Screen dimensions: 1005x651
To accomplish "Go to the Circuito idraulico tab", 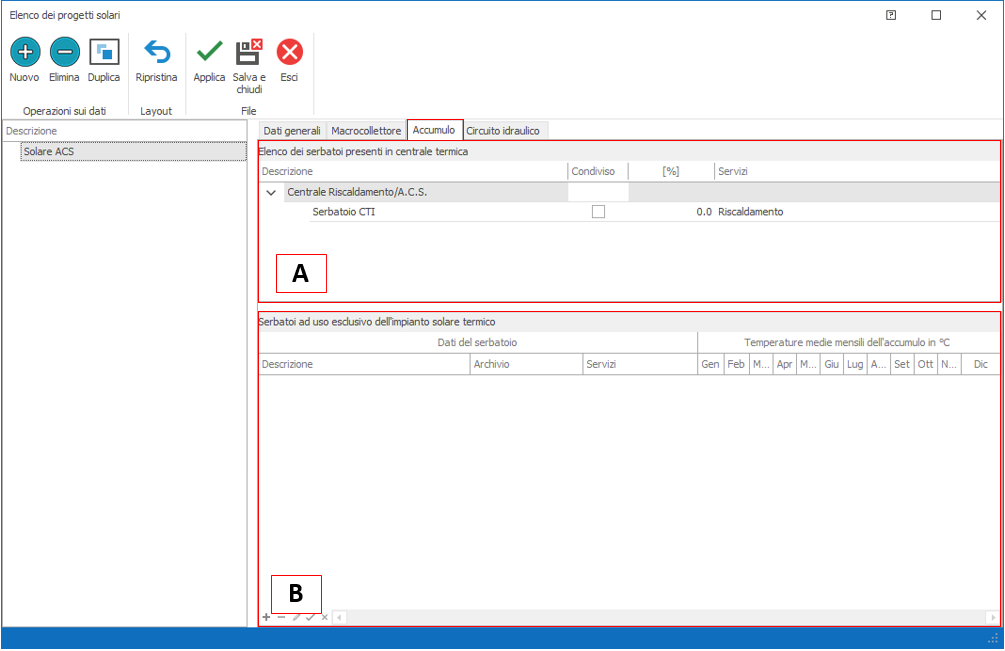I will 505,131.
